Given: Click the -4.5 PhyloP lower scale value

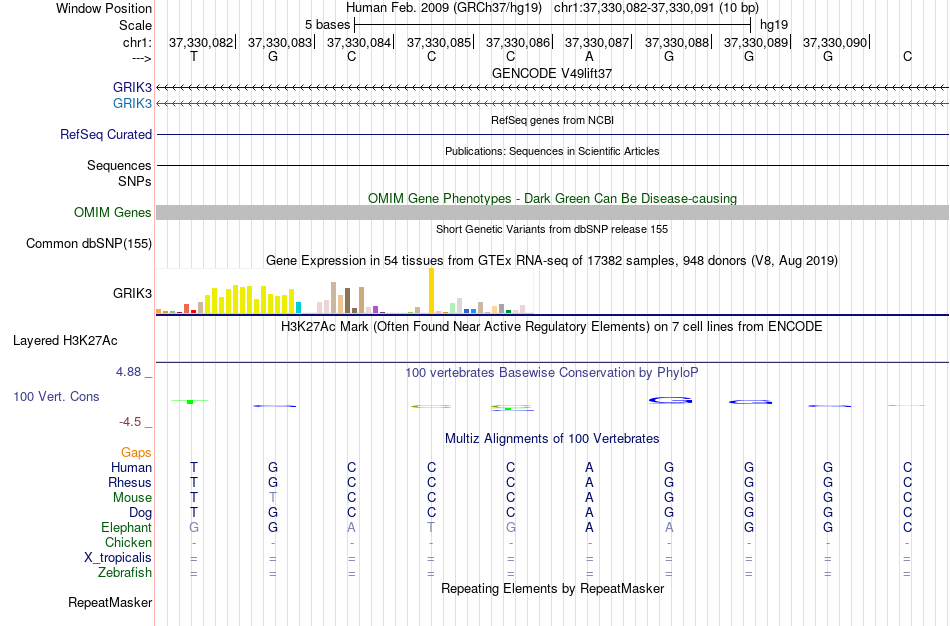Looking at the screenshot, I should click(x=130, y=422).
